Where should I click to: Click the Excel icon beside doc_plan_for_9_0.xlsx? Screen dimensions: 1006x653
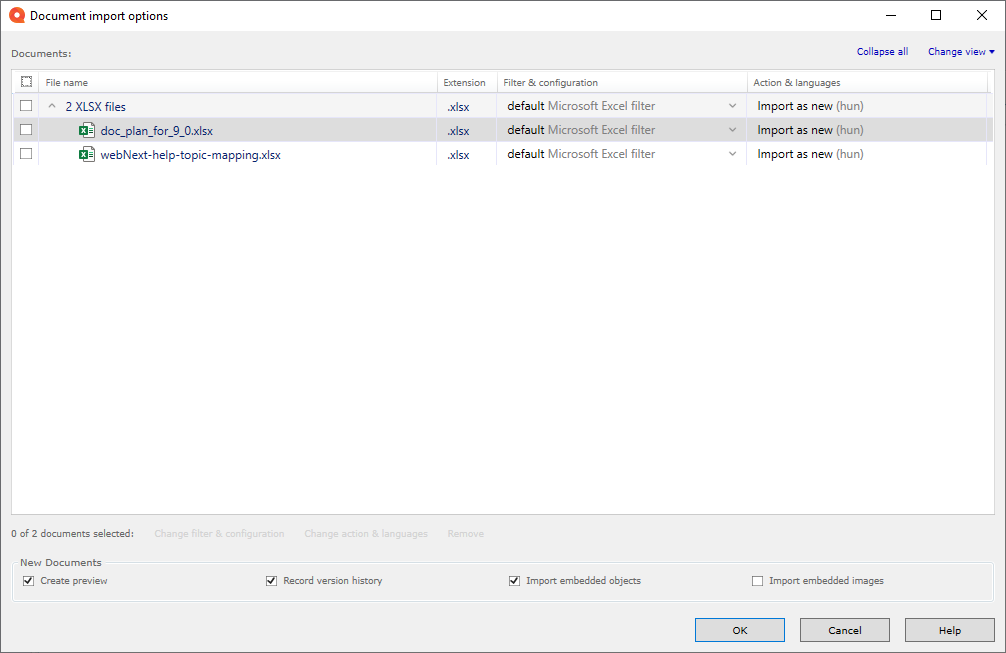point(86,129)
